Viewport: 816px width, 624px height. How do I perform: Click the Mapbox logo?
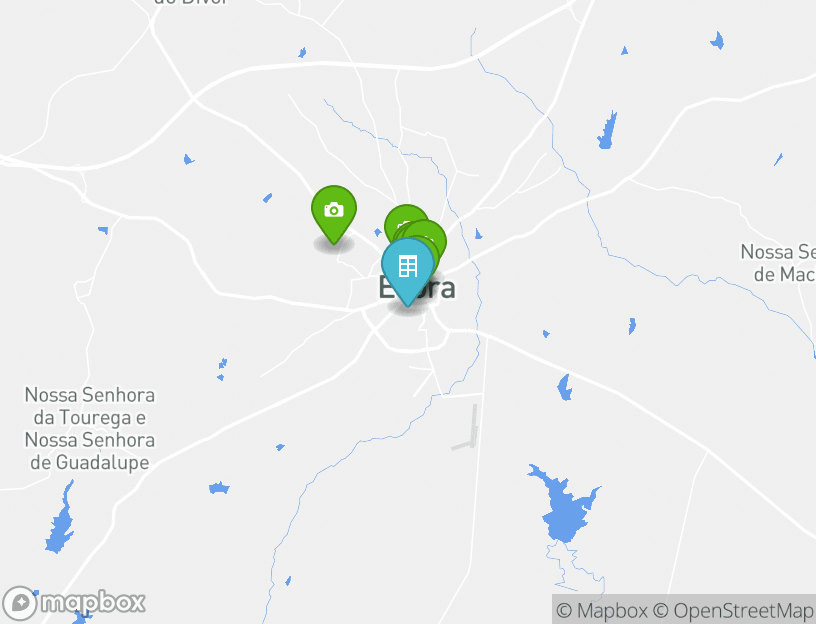tap(73, 603)
